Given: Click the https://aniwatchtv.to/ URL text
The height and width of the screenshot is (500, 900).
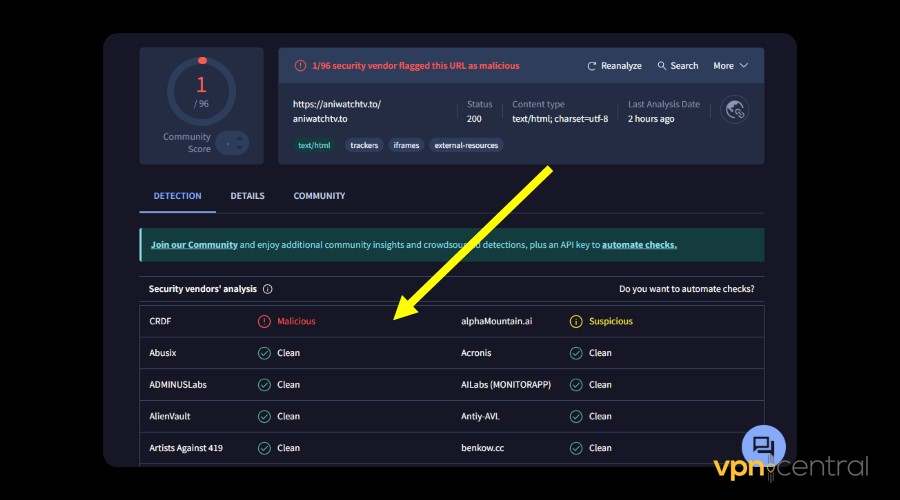Looking at the screenshot, I should pyautogui.click(x=337, y=104).
